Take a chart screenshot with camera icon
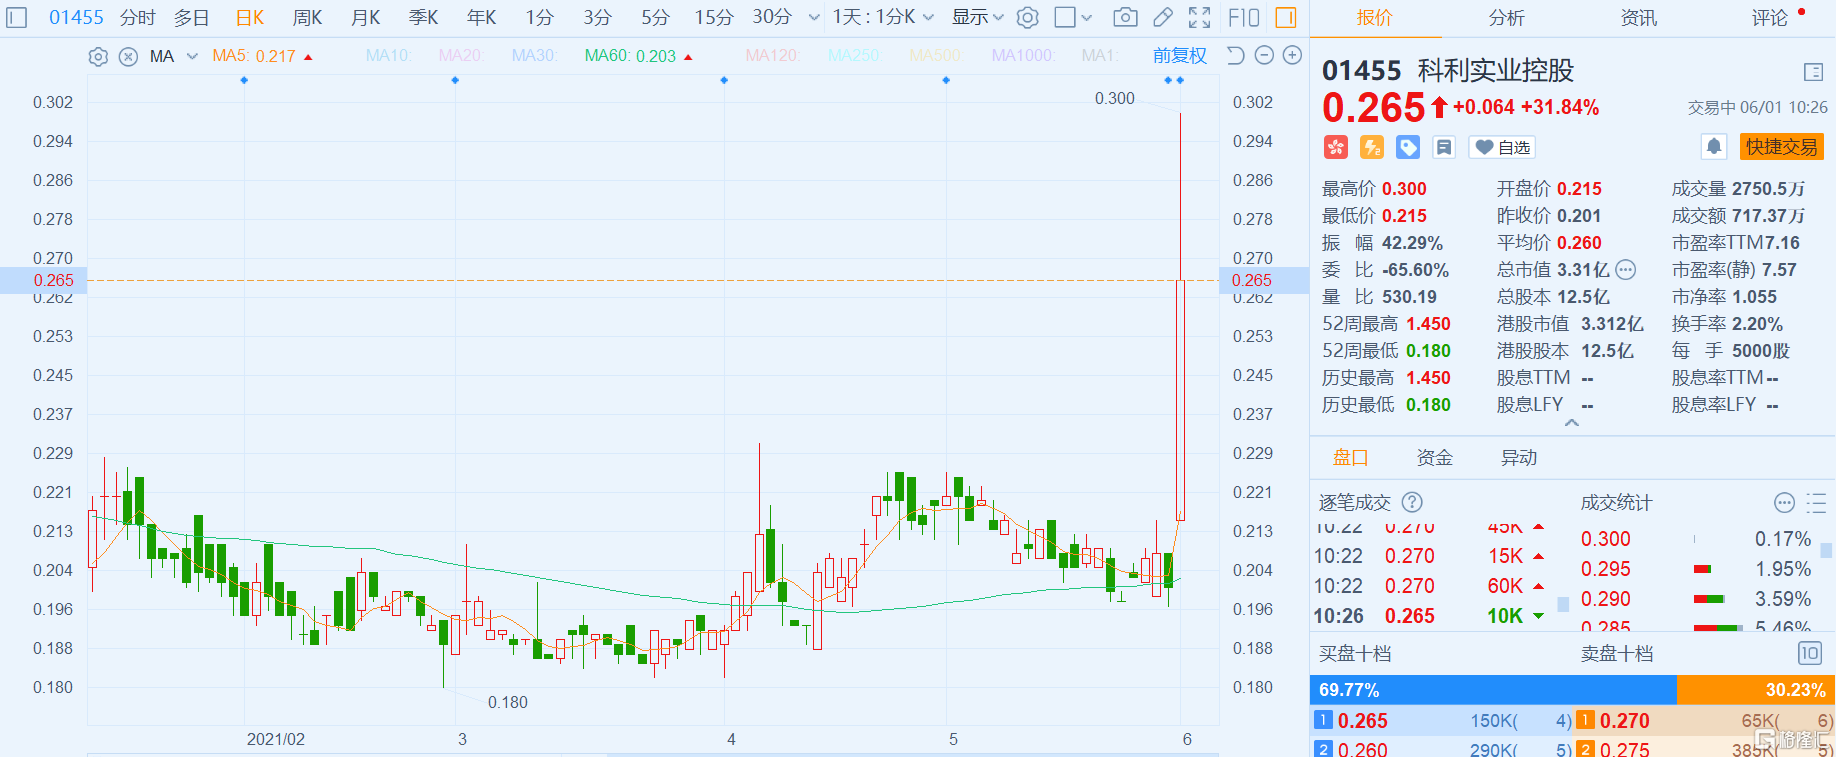The height and width of the screenshot is (757, 1836). click(x=1125, y=17)
